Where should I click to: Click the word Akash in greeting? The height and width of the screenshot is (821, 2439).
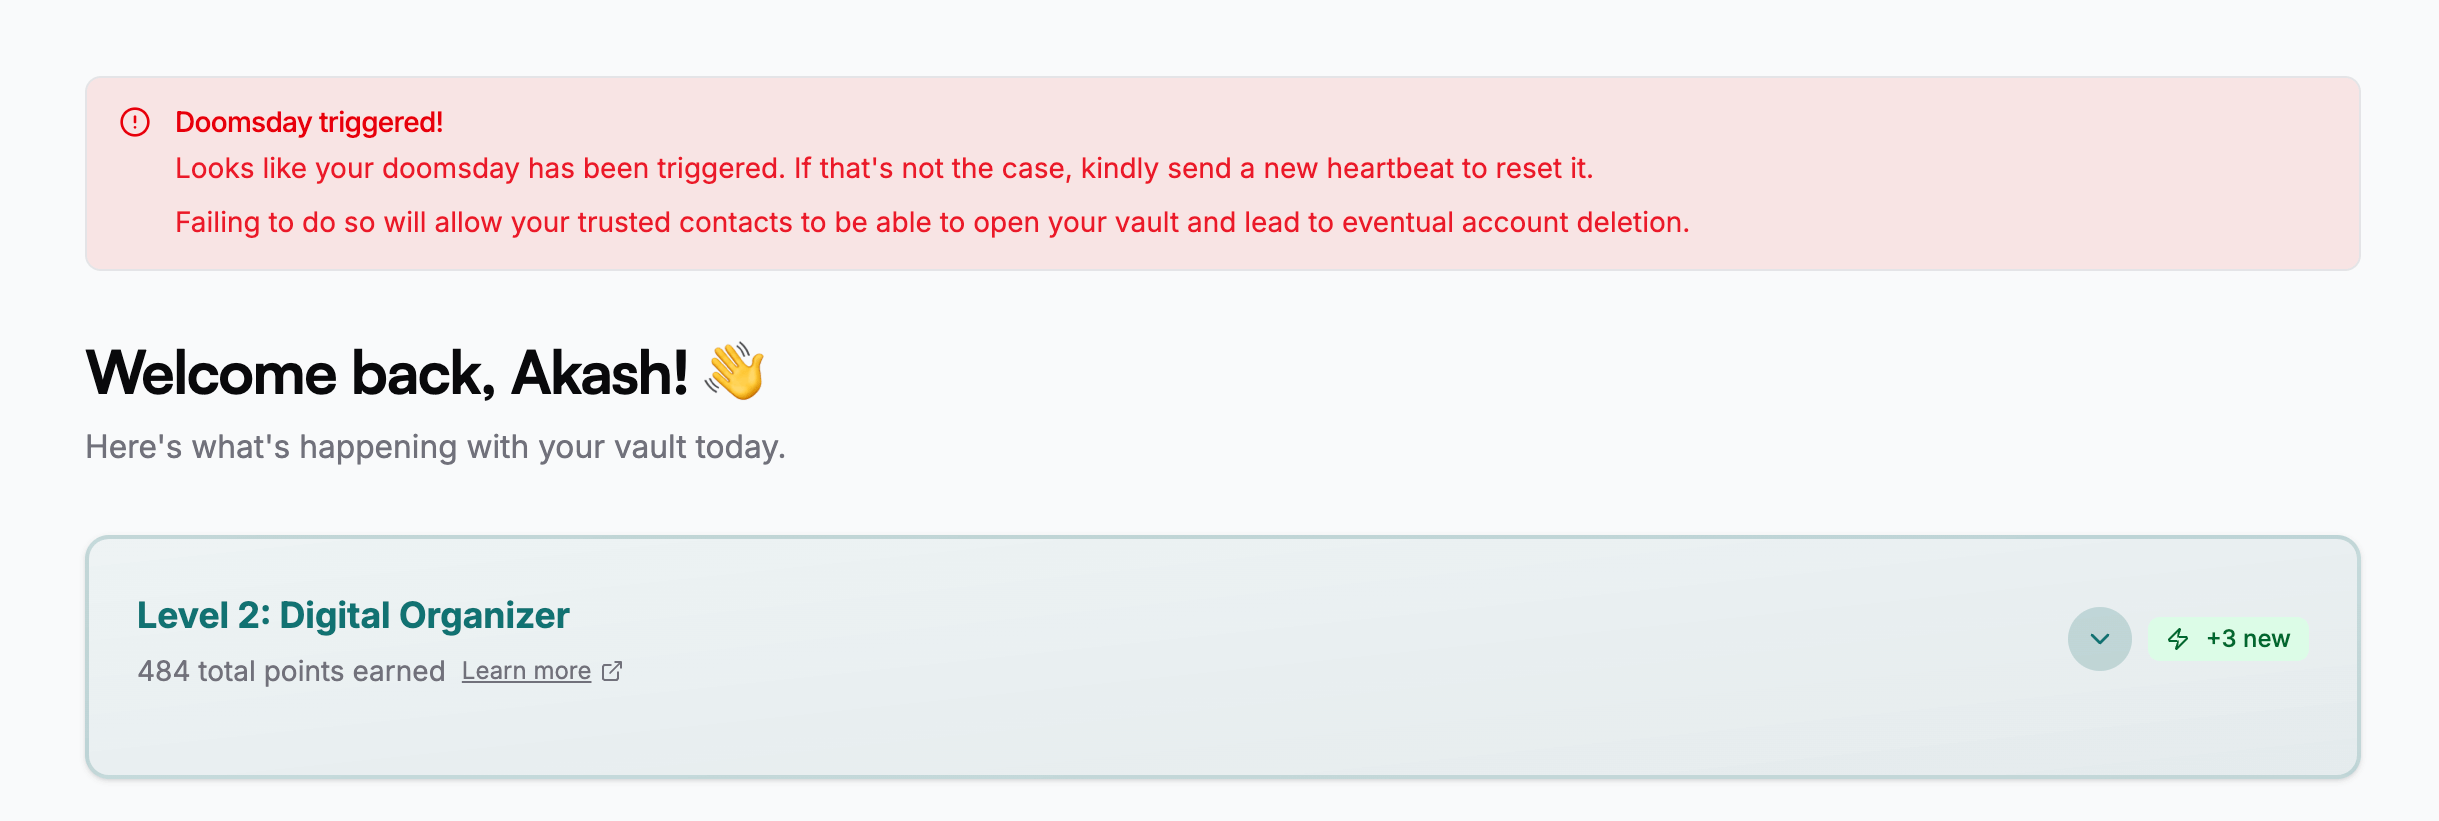coord(591,373)
